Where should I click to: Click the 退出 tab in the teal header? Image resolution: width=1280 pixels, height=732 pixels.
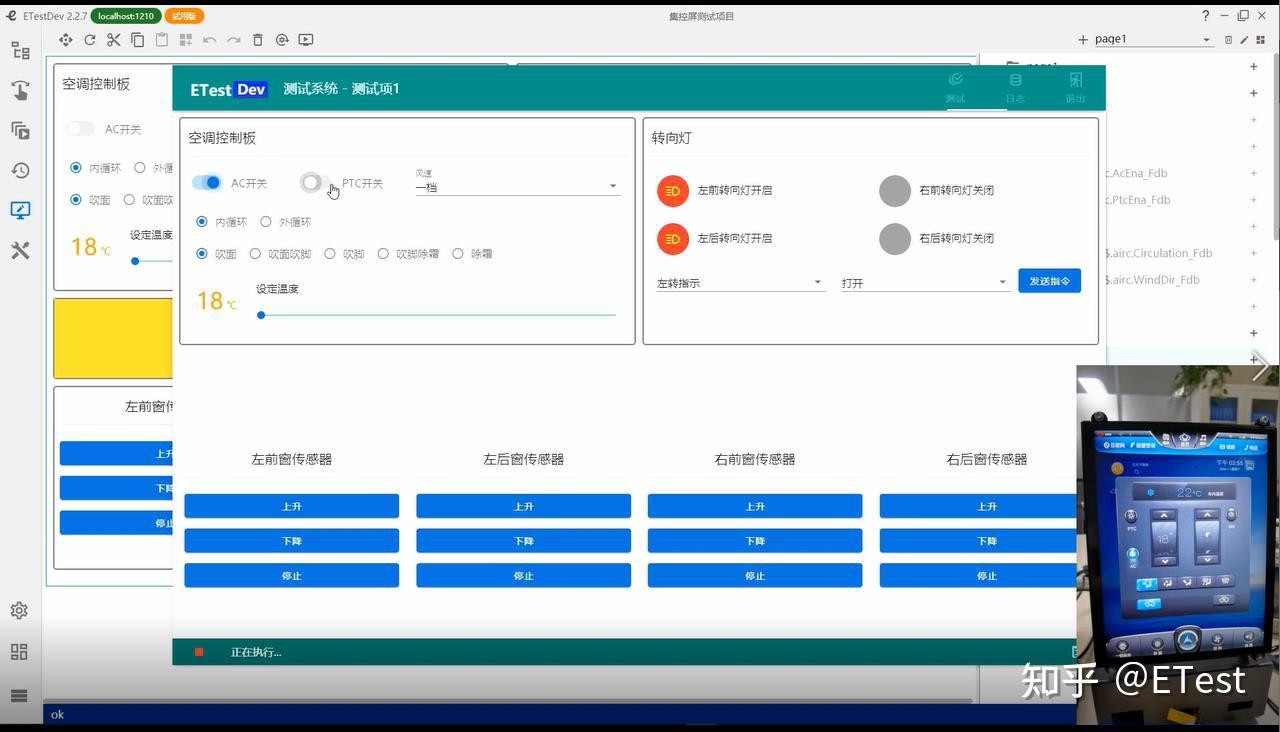tap(1074, 90)
